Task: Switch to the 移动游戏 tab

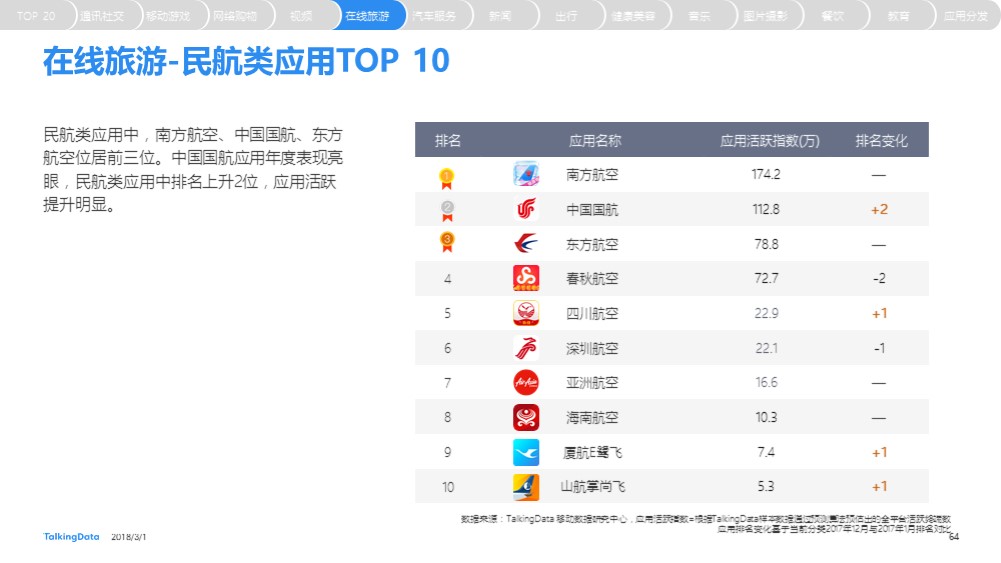Action: point(168,15)
